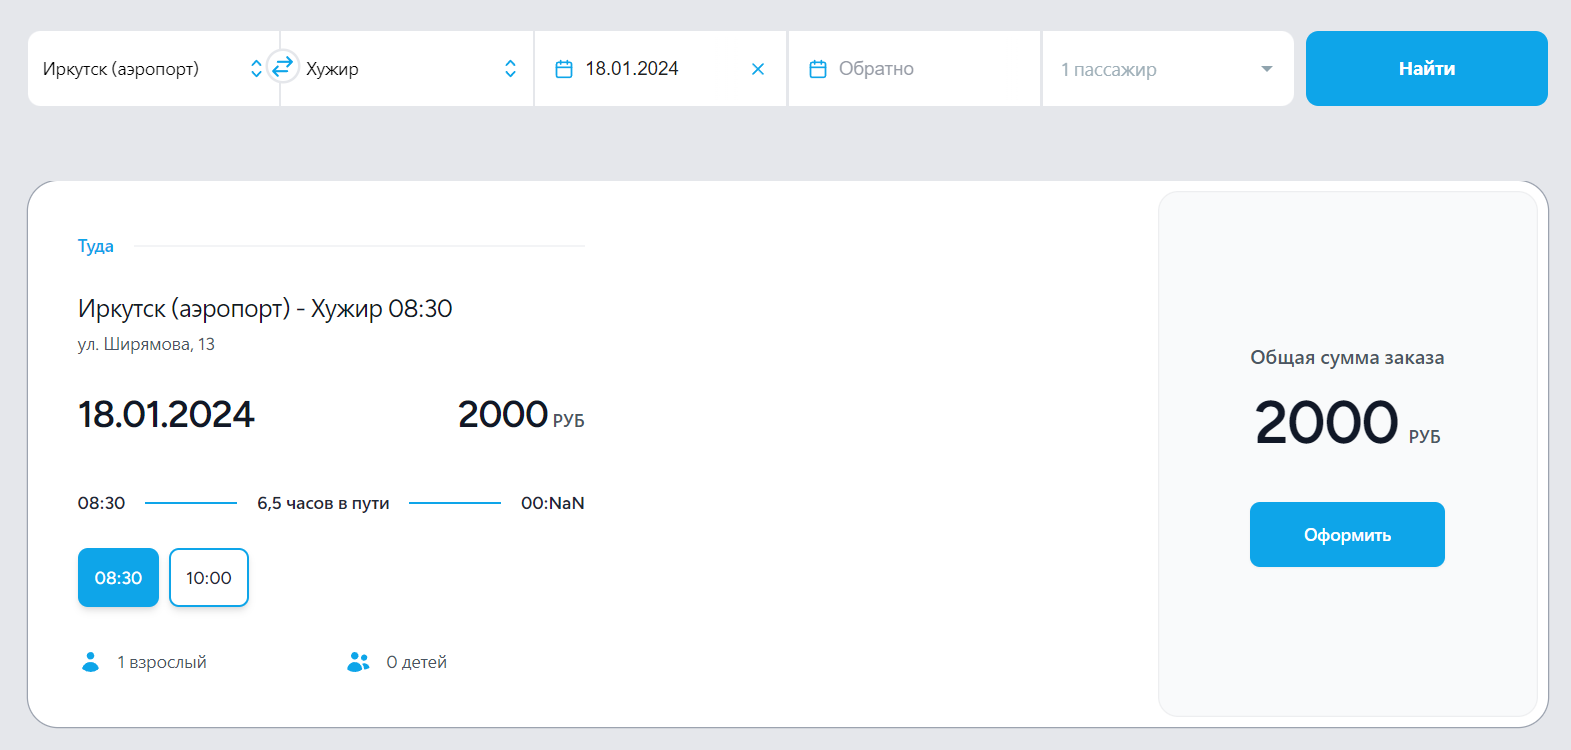The height and width of the screenshot is (750, 1571).
Task: Click the Туда section label
Action: tap(96, 246)
